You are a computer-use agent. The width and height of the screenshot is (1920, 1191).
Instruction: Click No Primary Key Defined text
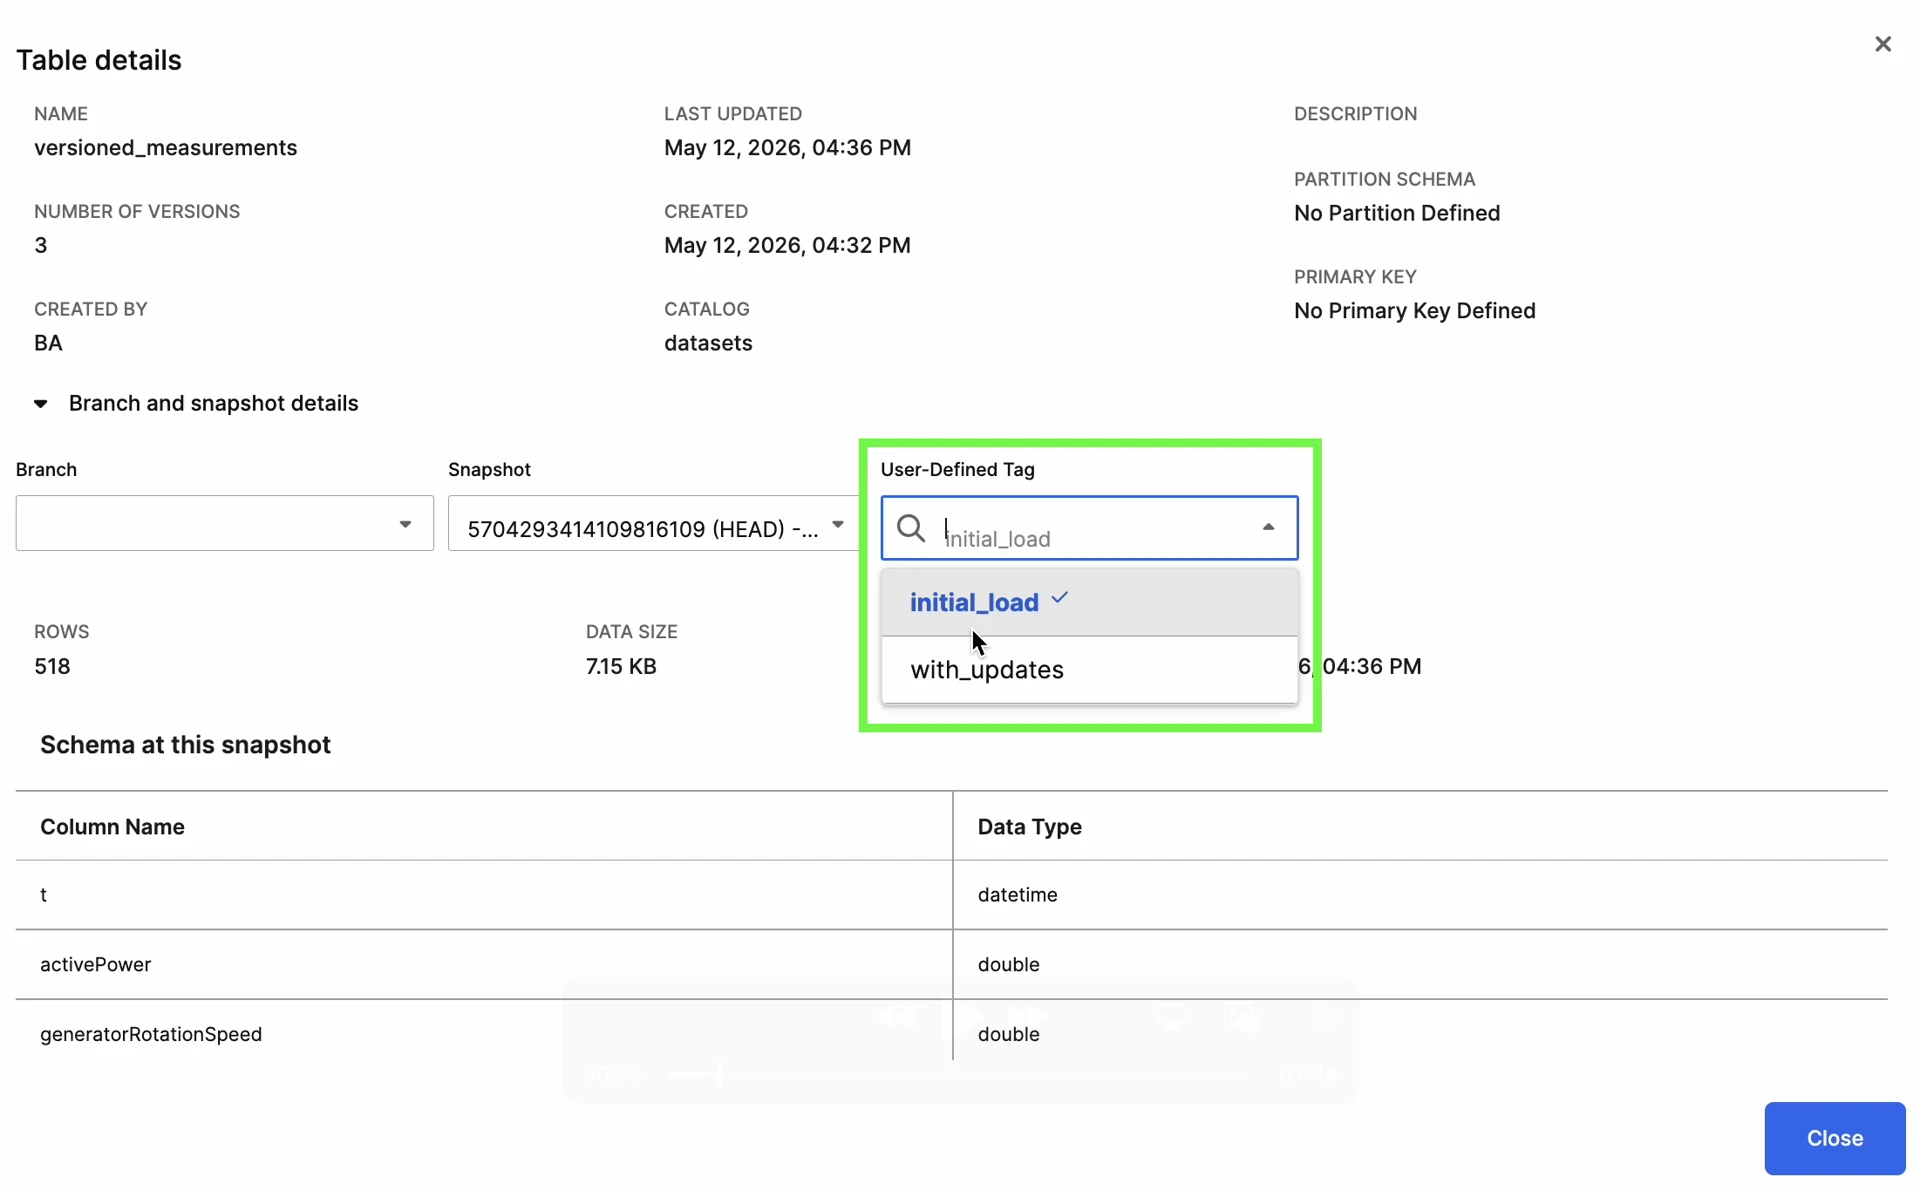tap(1414, 311)
